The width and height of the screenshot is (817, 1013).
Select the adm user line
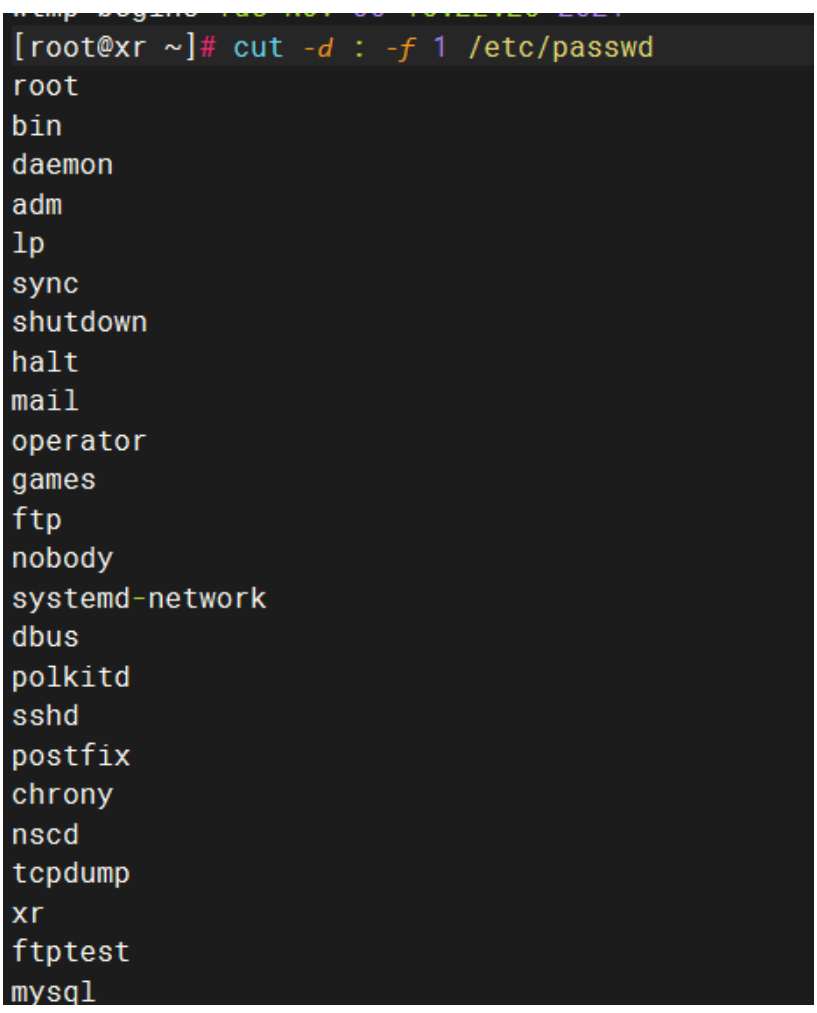[x=37, y=205]
